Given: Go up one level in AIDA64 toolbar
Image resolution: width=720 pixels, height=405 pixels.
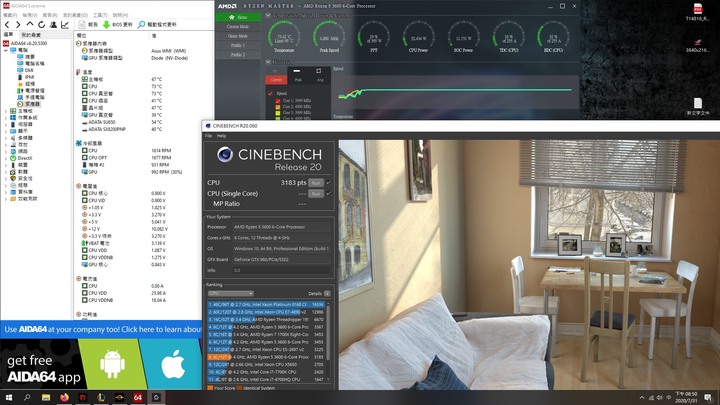Looking at the screenshot, I should (30, 24).
